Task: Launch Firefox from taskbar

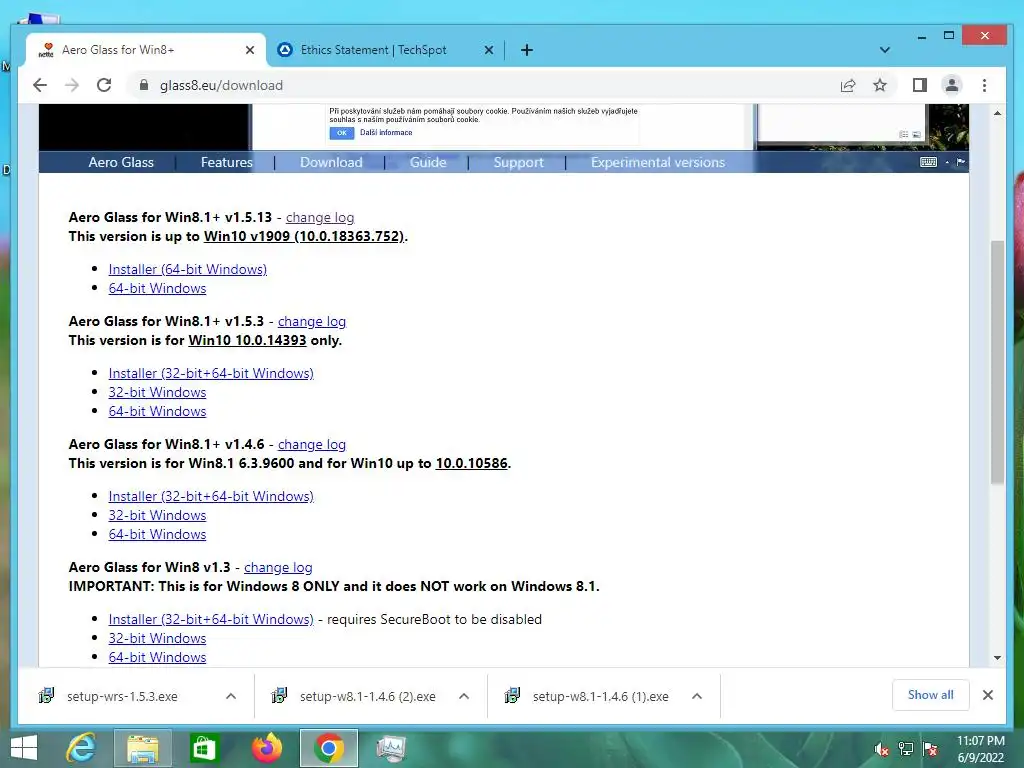Action: click(266, 748)
